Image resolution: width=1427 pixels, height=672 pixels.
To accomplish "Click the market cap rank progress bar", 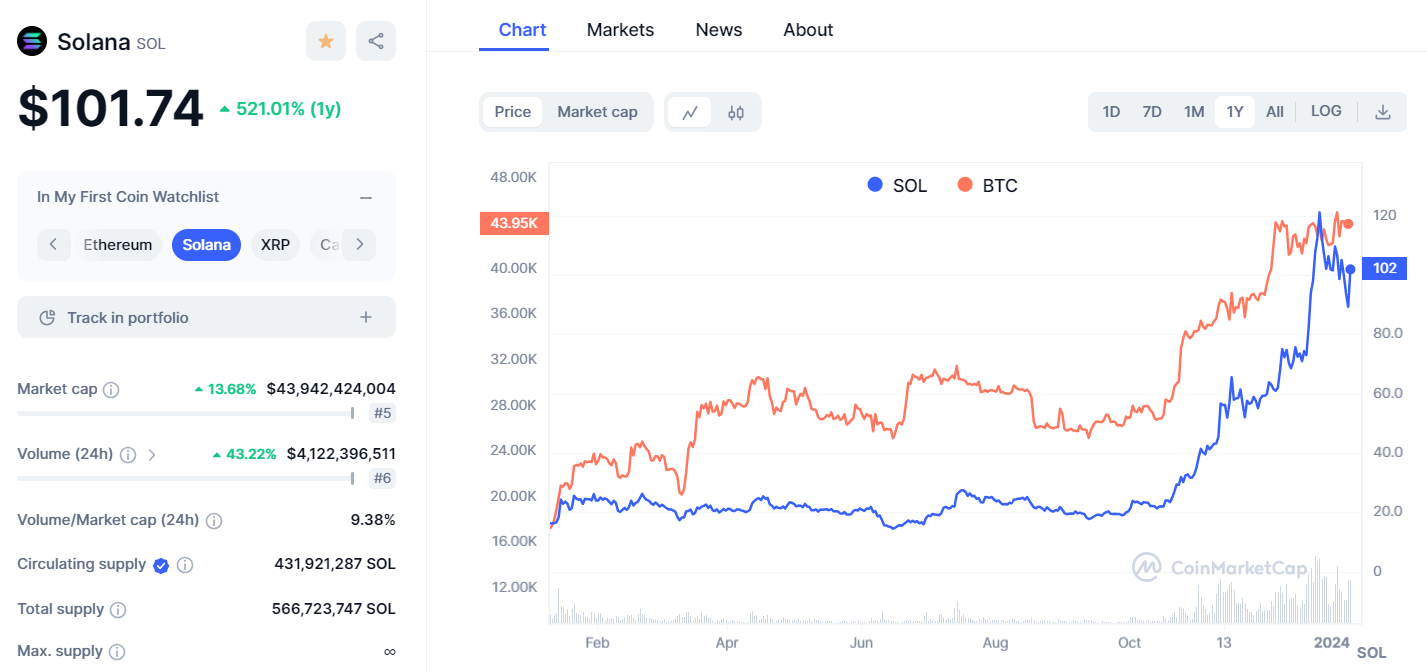I will [x=185, y=413].
